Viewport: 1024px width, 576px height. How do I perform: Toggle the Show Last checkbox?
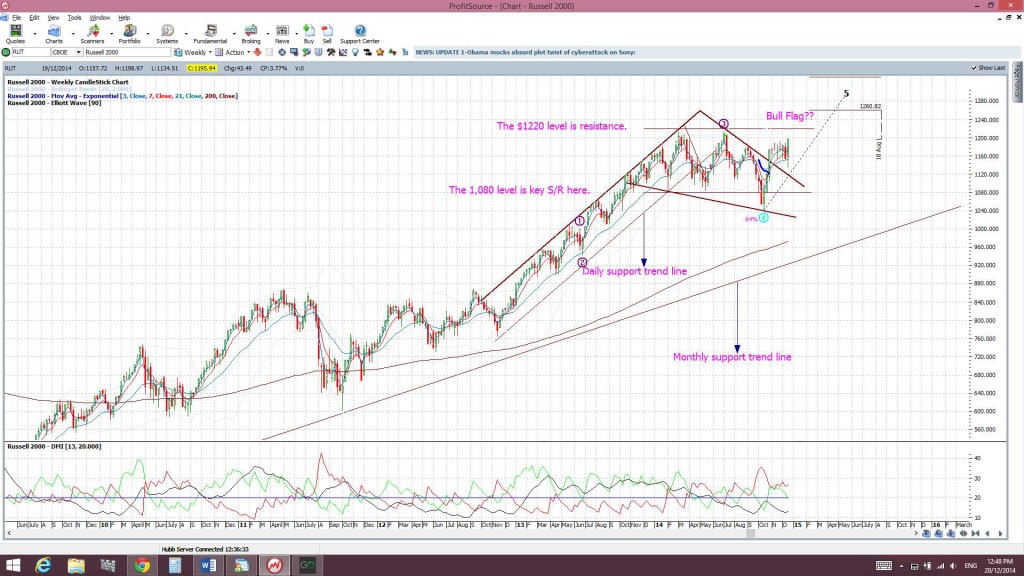point(974,68)
